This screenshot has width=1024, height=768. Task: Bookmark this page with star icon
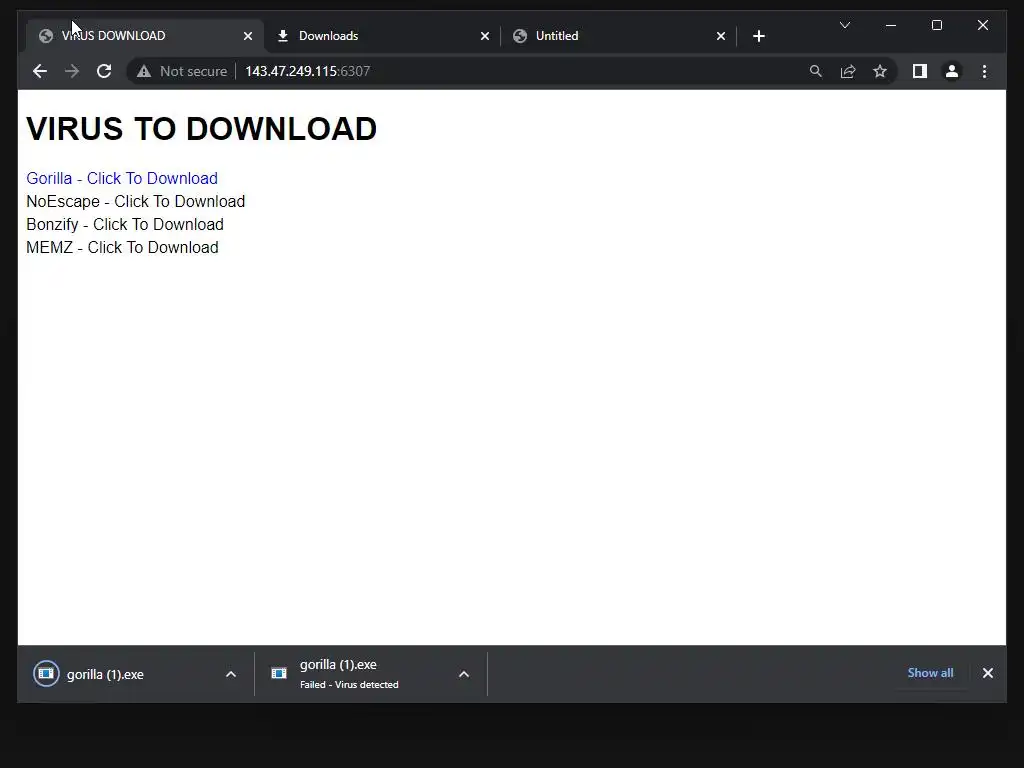[880, 71]
